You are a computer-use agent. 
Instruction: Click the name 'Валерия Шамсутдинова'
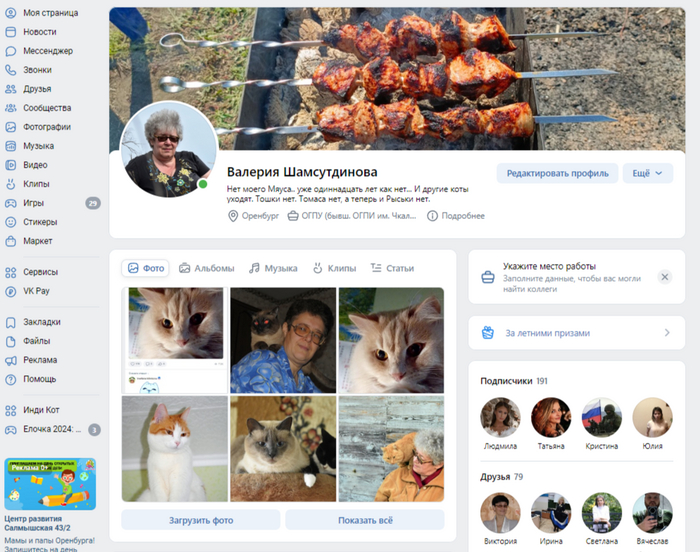[x=302, y=172]
